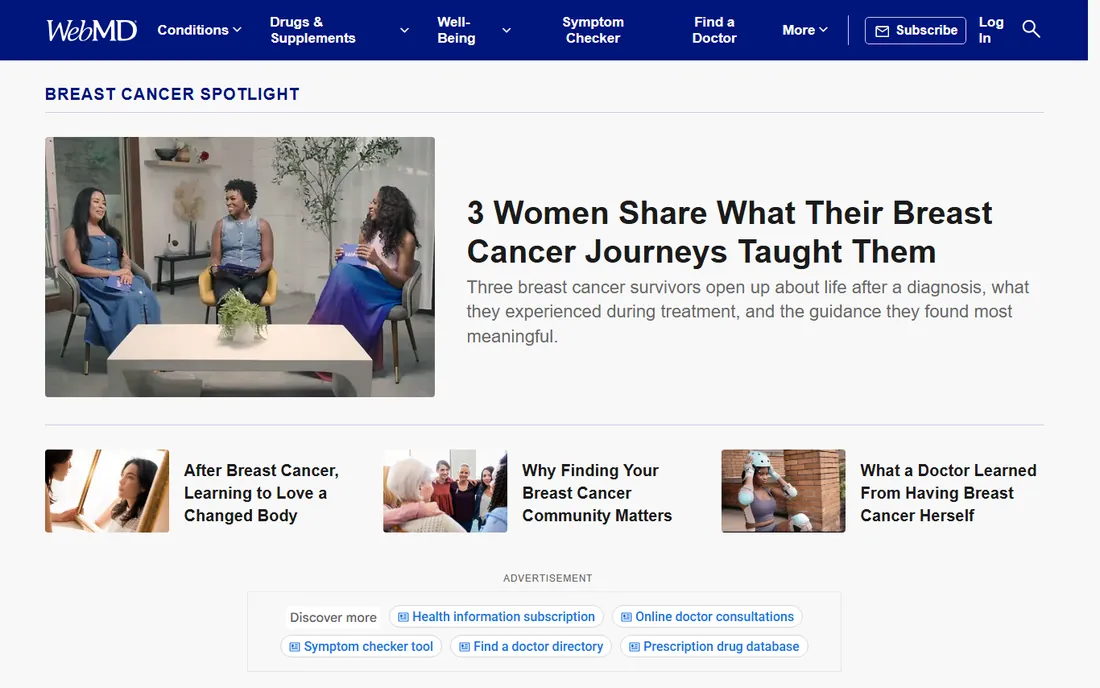Viewport: 1100px width, 688px height.
Task: Click the three women featured image
Action: [240, 267]
